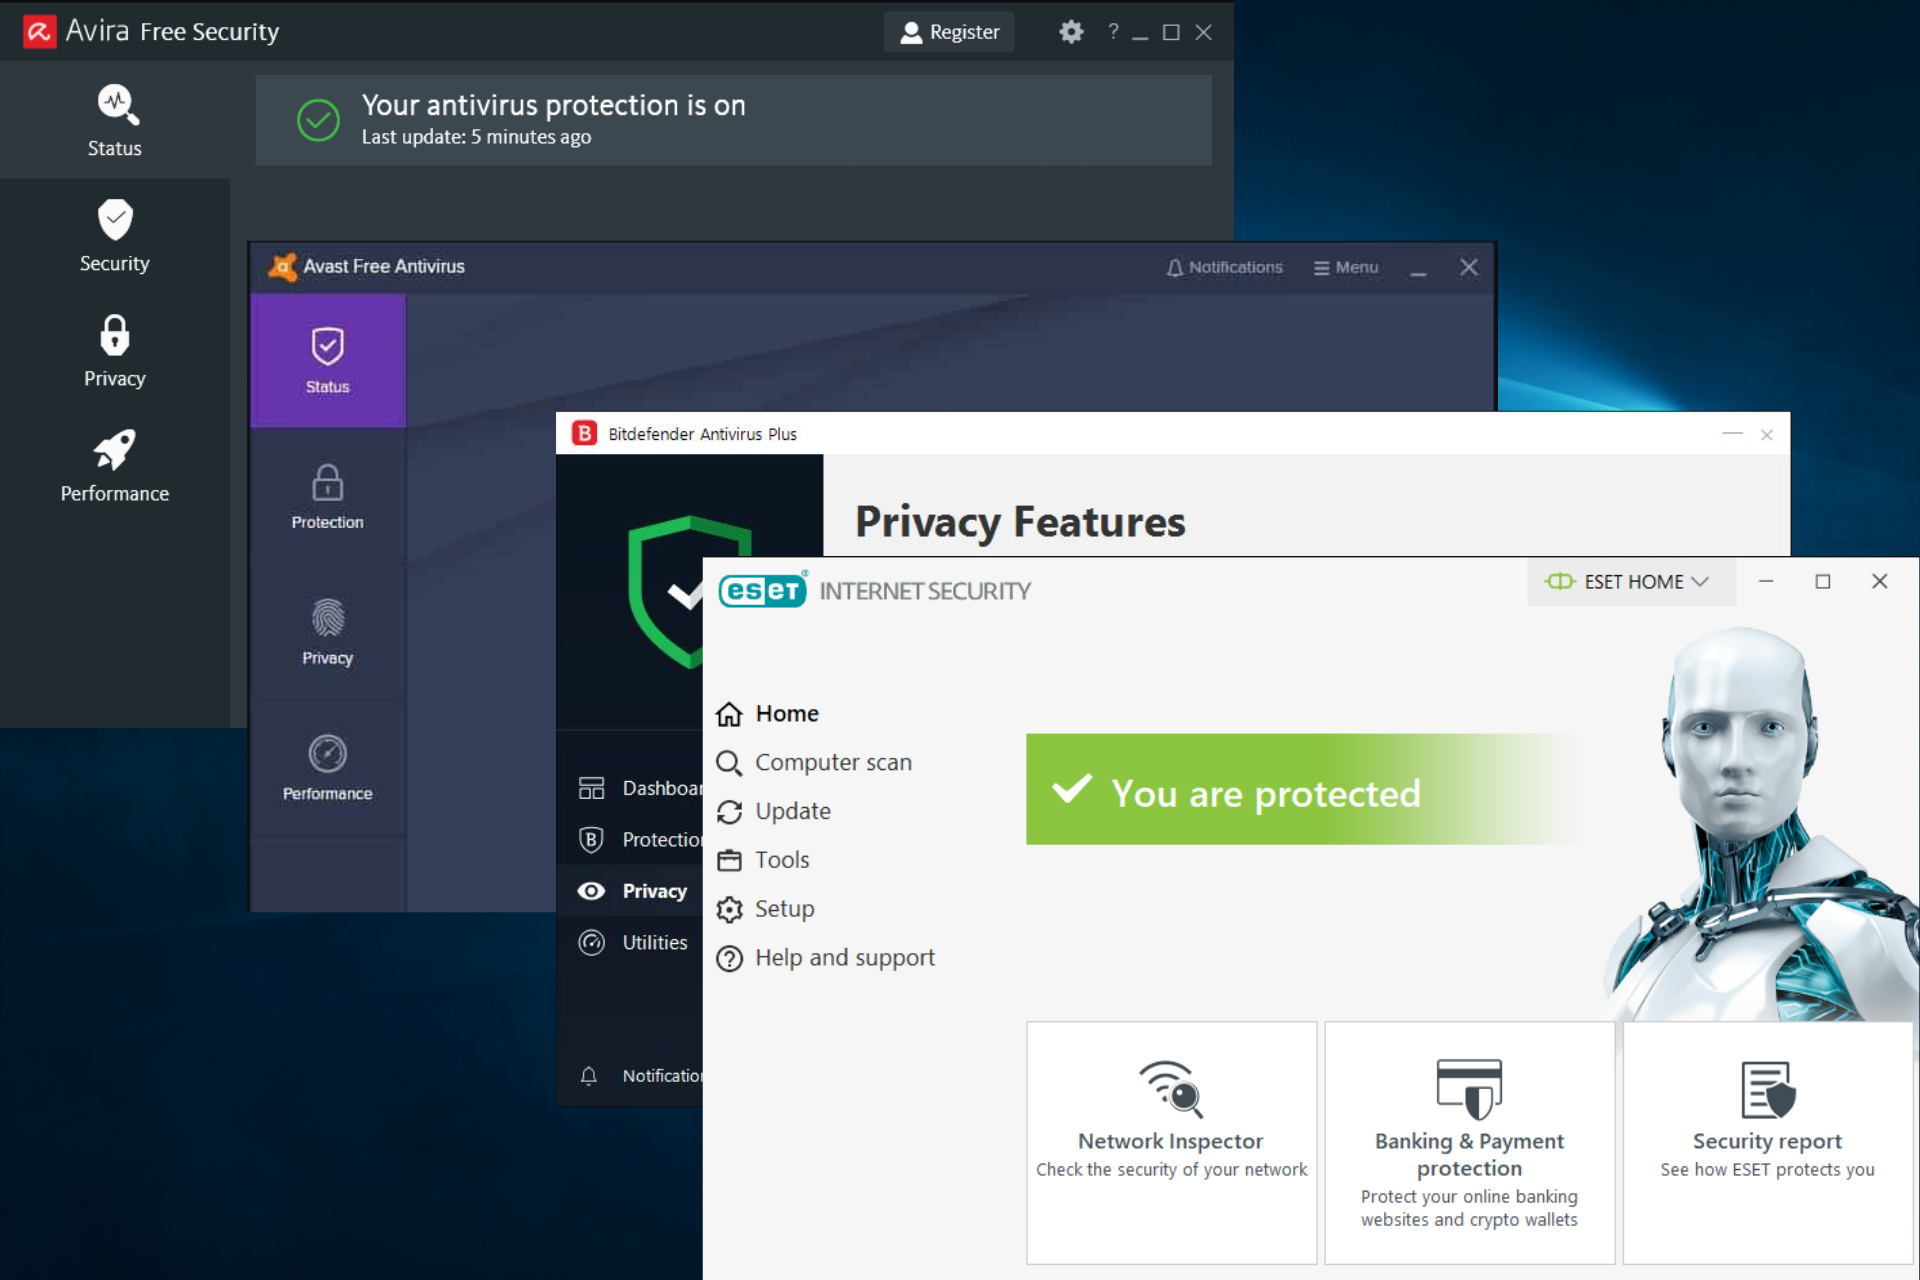Image resolution: width=1920 pixels, height=1280 pixels.
Task: Click the Security report document icon
Action: pos(1767,1089)
